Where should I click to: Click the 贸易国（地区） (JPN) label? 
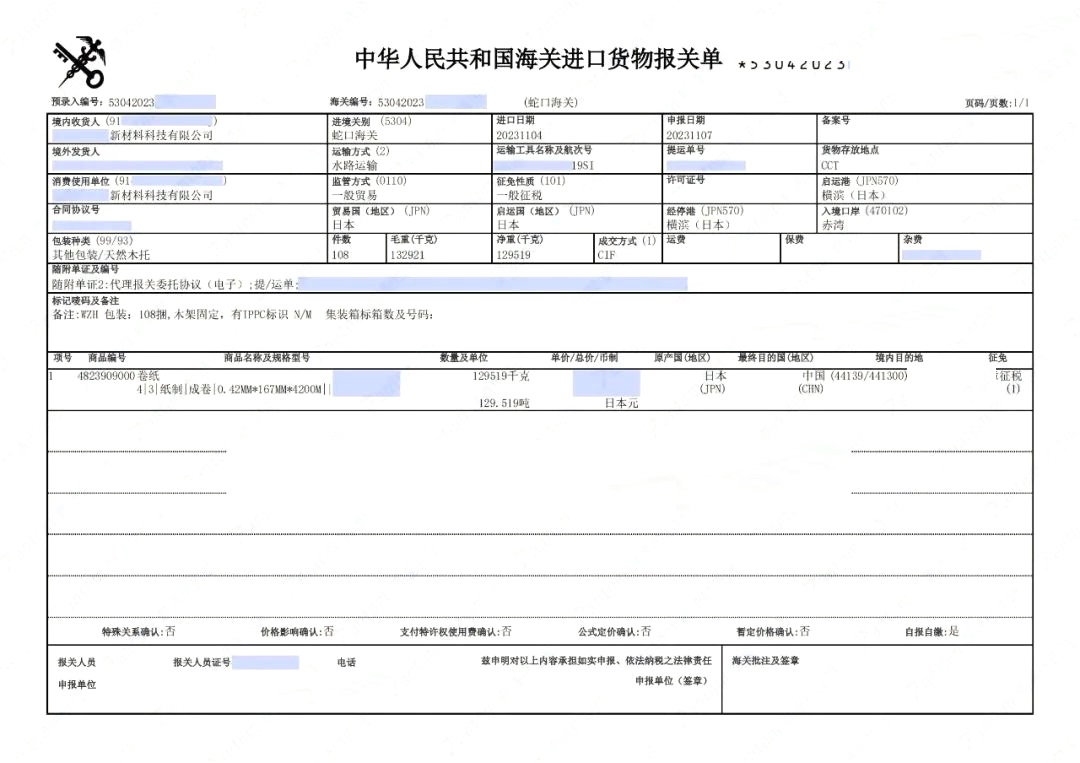tap(381, 211)
